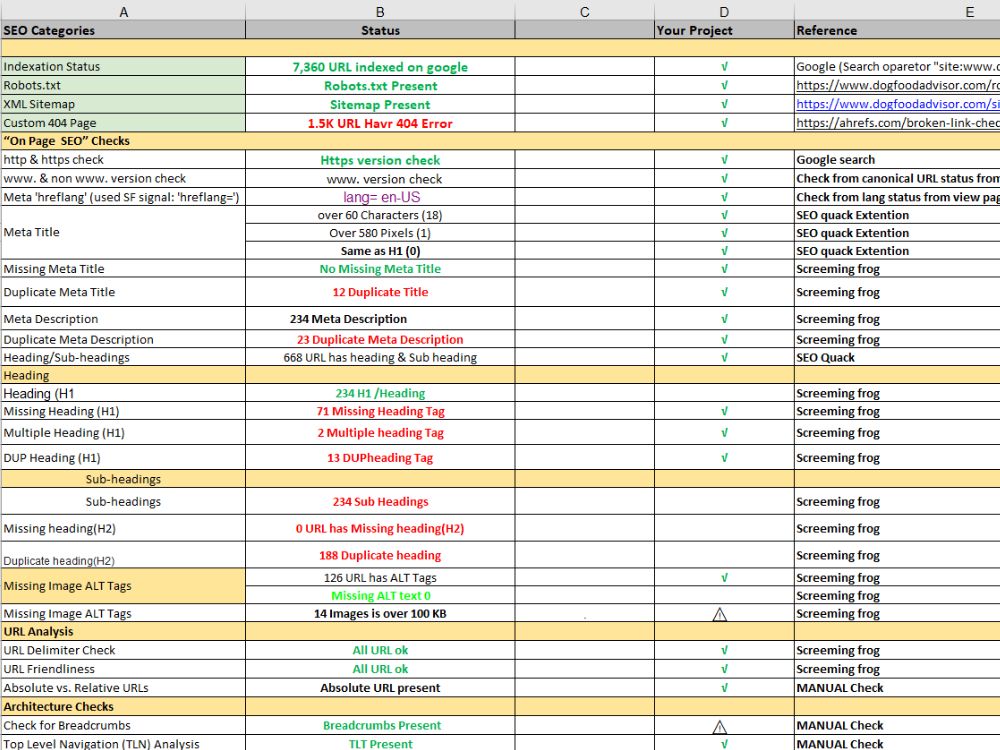Click the checkmark in Multiple Heading (H1) row
1000x750 pixels.
pos(724,432)
